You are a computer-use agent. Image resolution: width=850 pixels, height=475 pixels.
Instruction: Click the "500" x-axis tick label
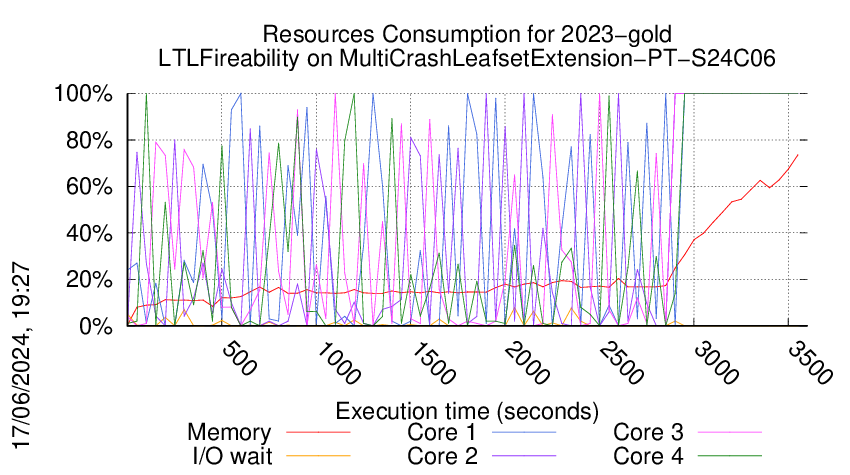[239, 359]
